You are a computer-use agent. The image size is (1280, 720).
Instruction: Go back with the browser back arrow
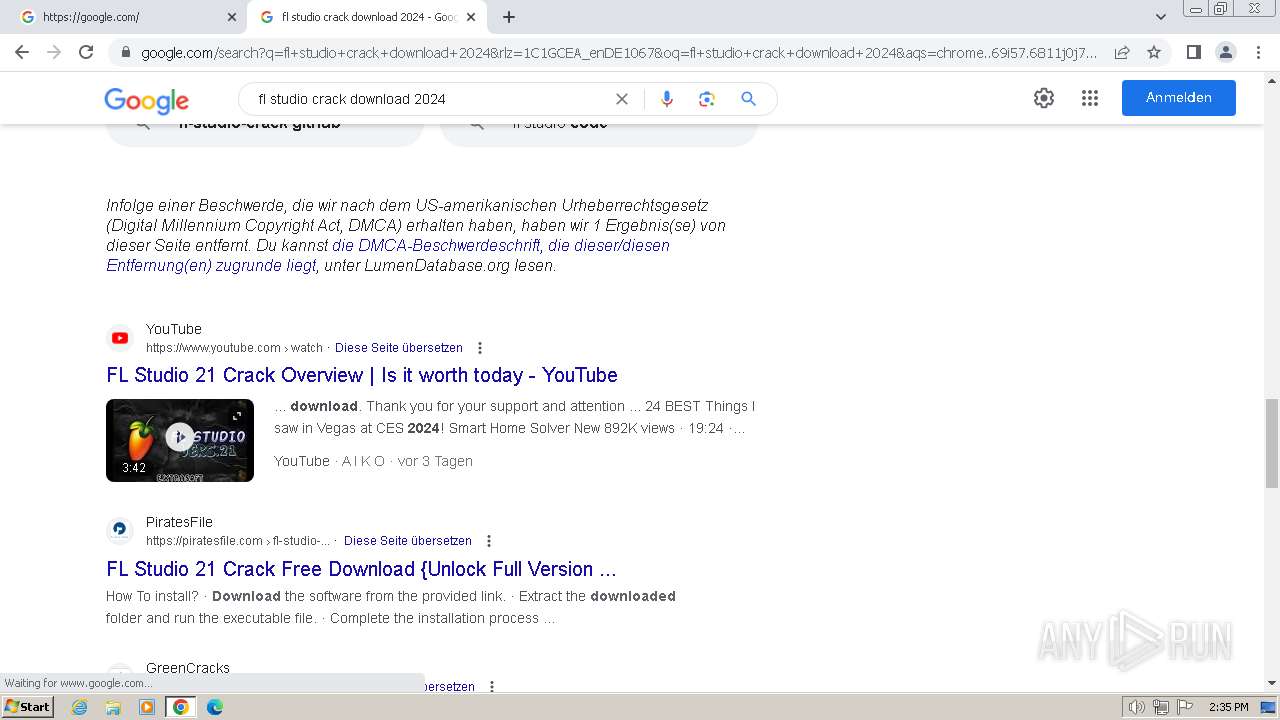click(22, 52)
